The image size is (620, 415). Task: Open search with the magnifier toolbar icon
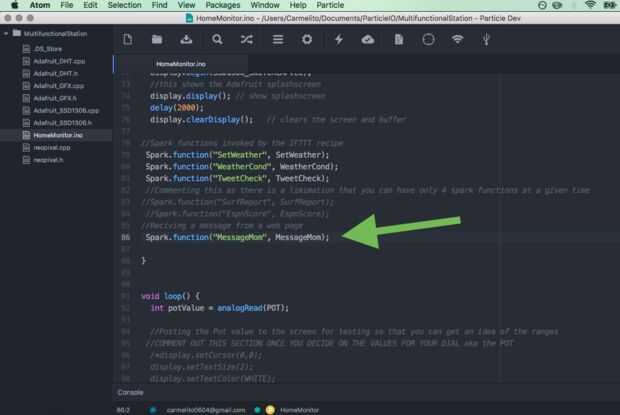click(x=217, y=39)
